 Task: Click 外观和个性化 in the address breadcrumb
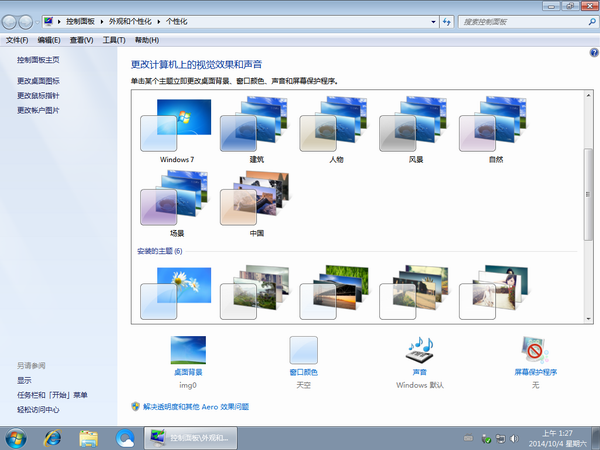point(130,21)
